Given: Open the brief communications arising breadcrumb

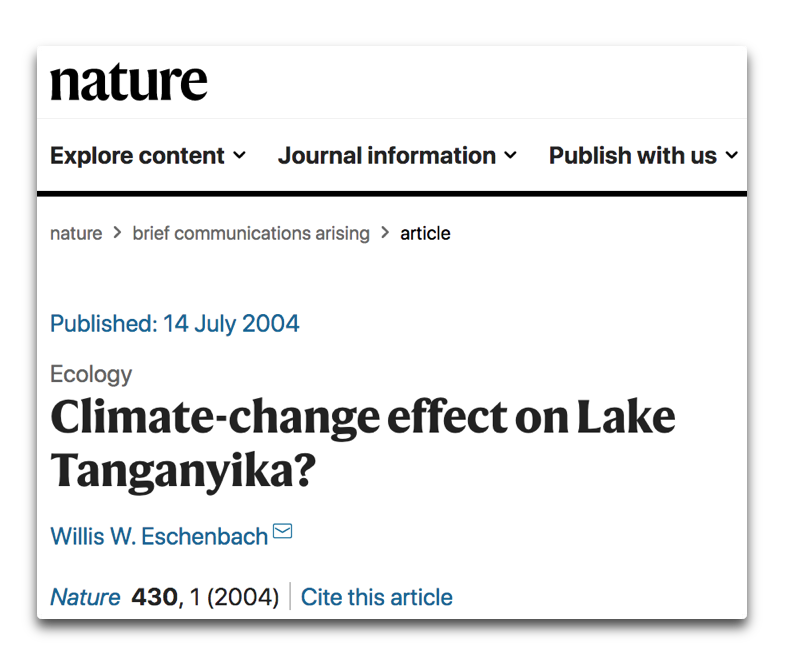Looking at the screenshot, I should (251, 233).
